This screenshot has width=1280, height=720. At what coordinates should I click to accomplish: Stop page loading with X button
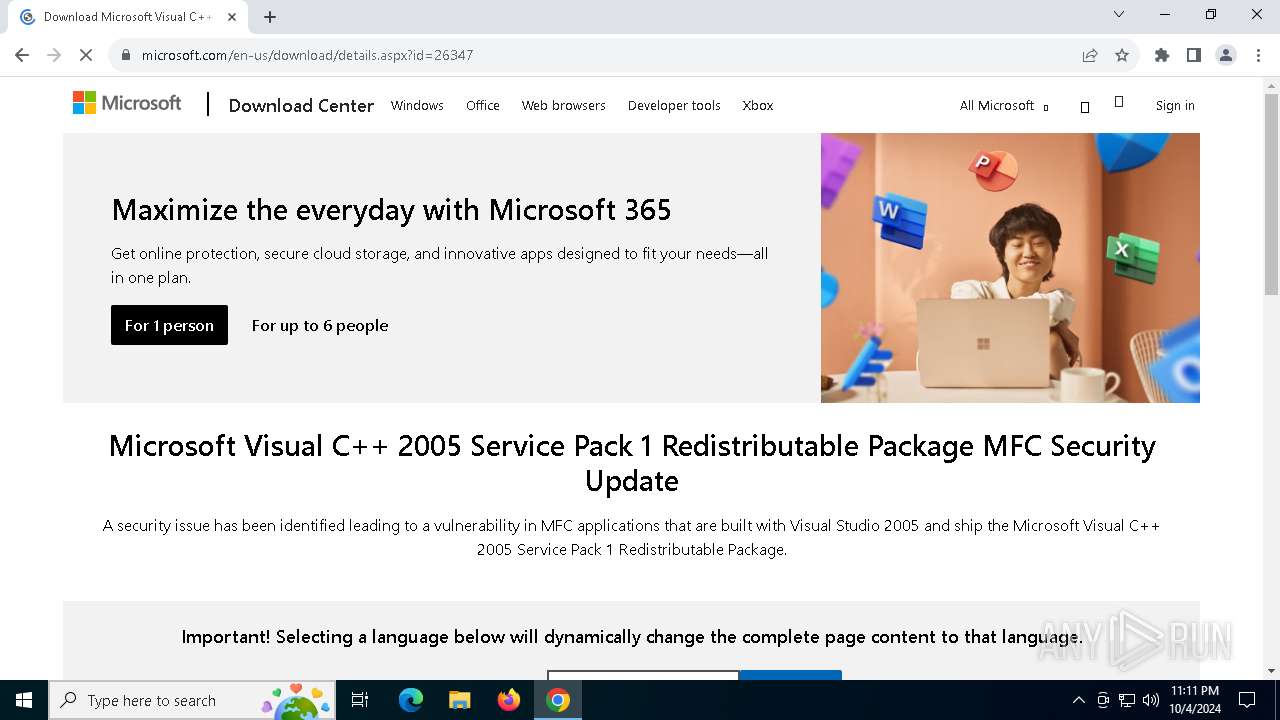click(86, 55)
